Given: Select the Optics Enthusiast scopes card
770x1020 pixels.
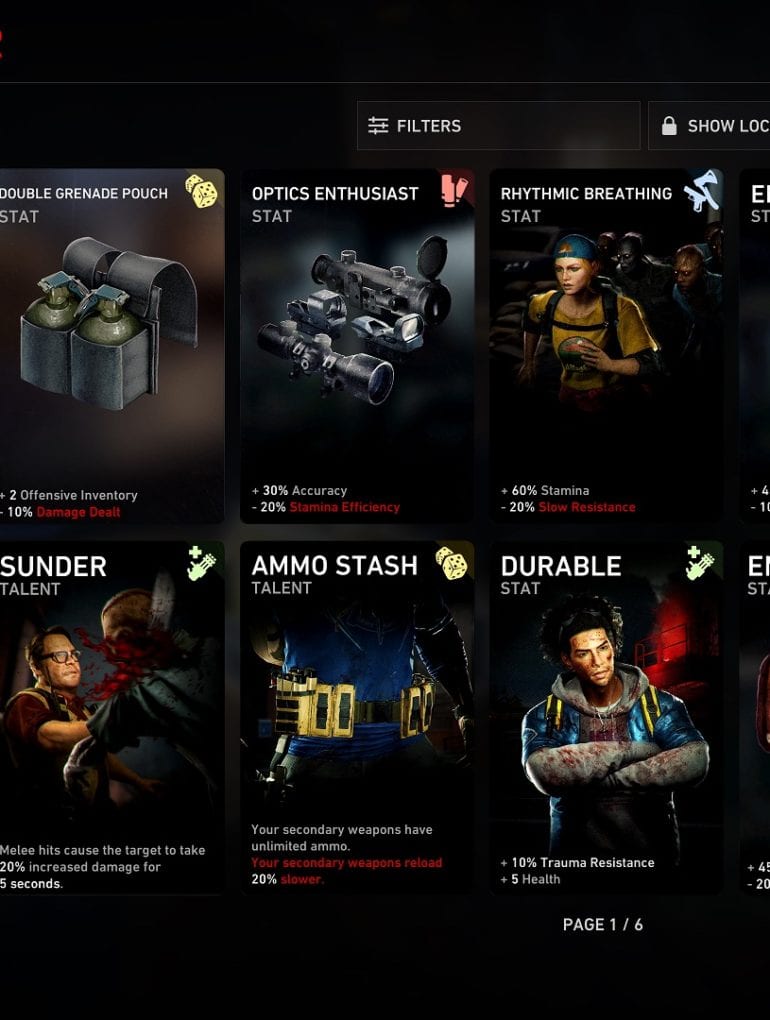Looking at the screenshot, I should (357, 346).
